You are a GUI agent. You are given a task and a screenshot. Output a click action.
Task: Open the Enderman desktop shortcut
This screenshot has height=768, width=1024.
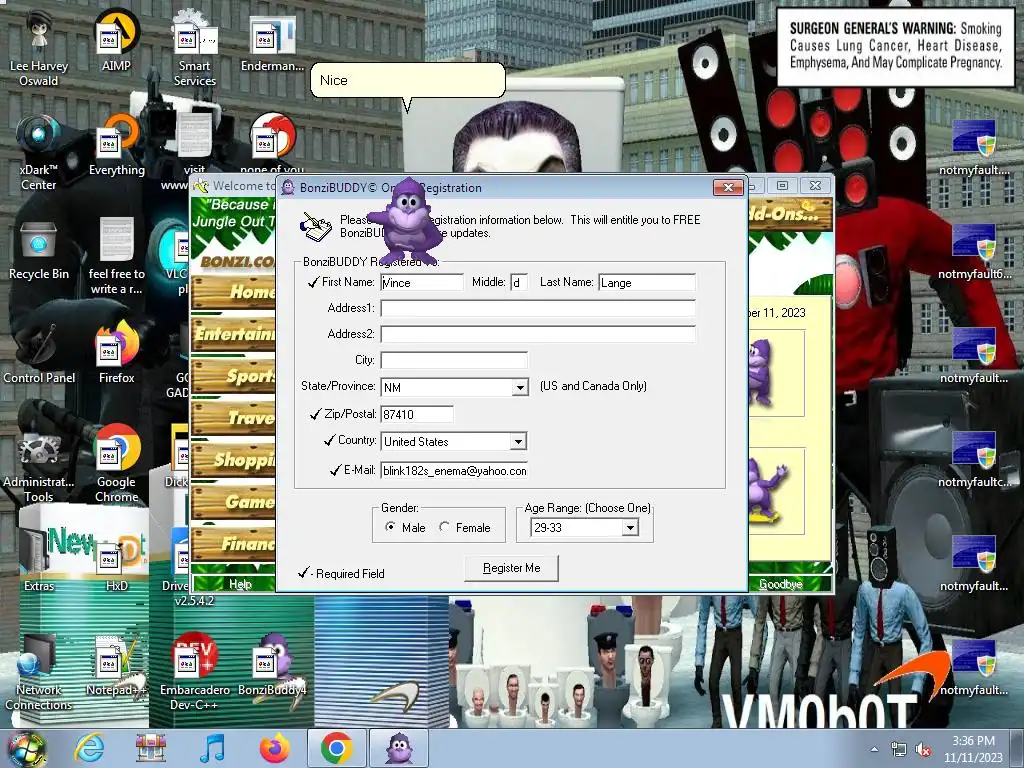pyautogui.click(x=272, y=42)
